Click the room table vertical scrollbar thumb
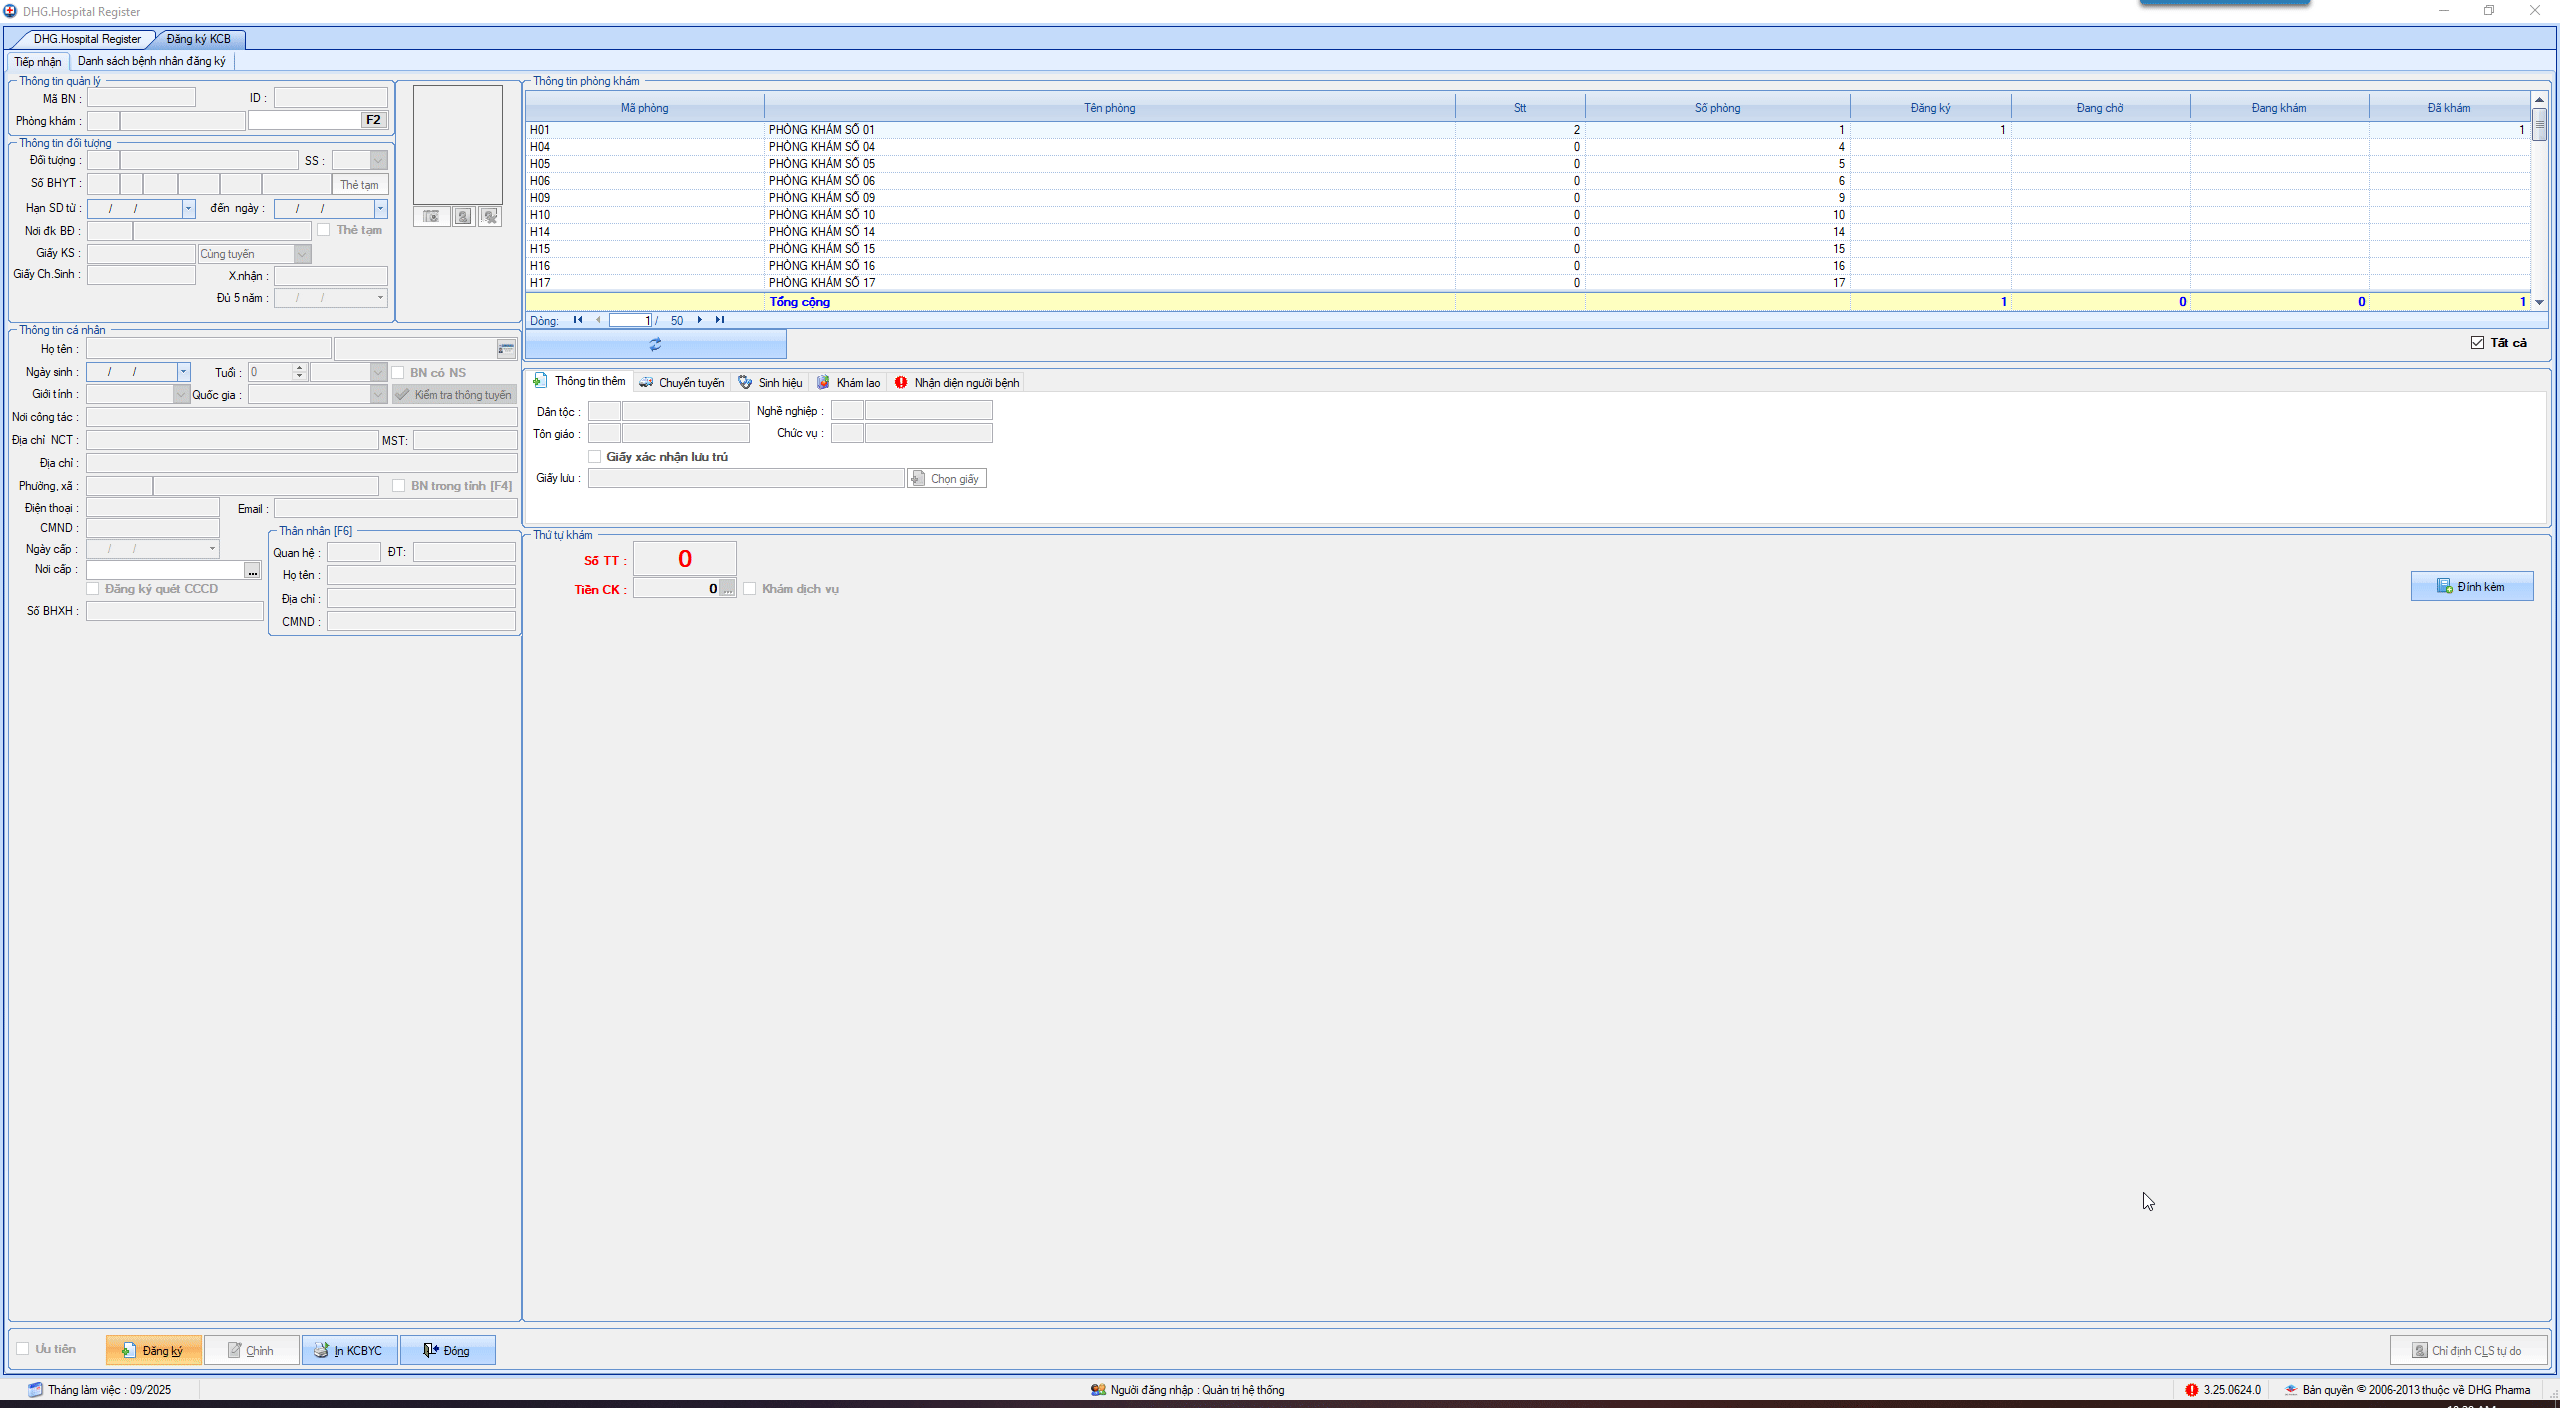The image size is (2560, 1408). 2539,125
